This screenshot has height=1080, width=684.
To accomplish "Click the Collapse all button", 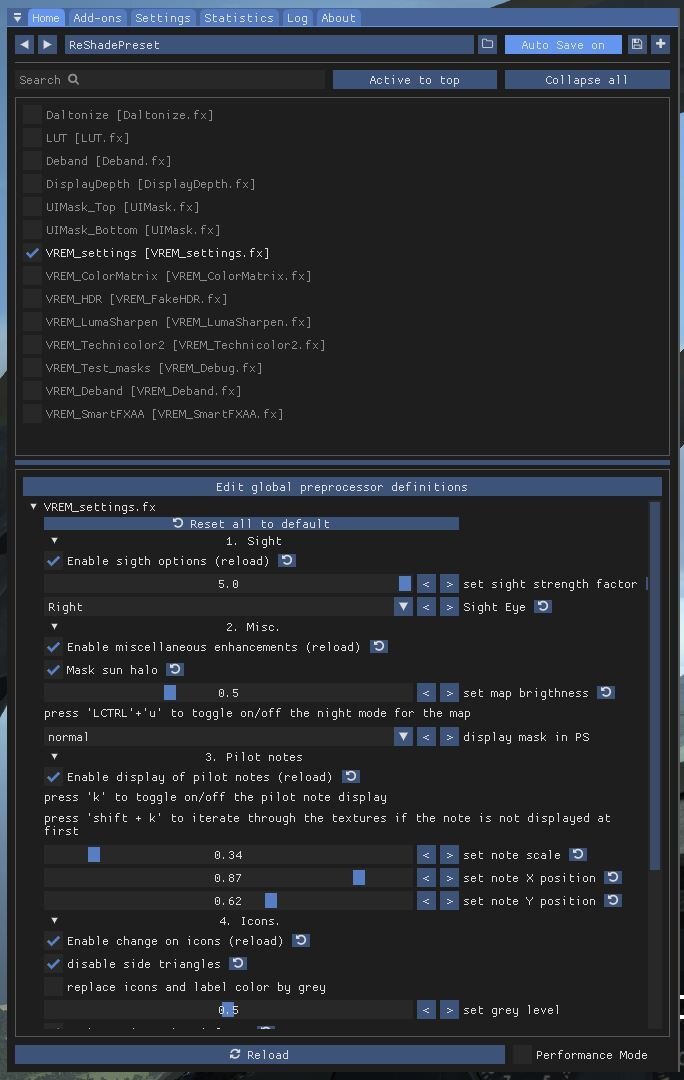I will [x=587, y=80].
